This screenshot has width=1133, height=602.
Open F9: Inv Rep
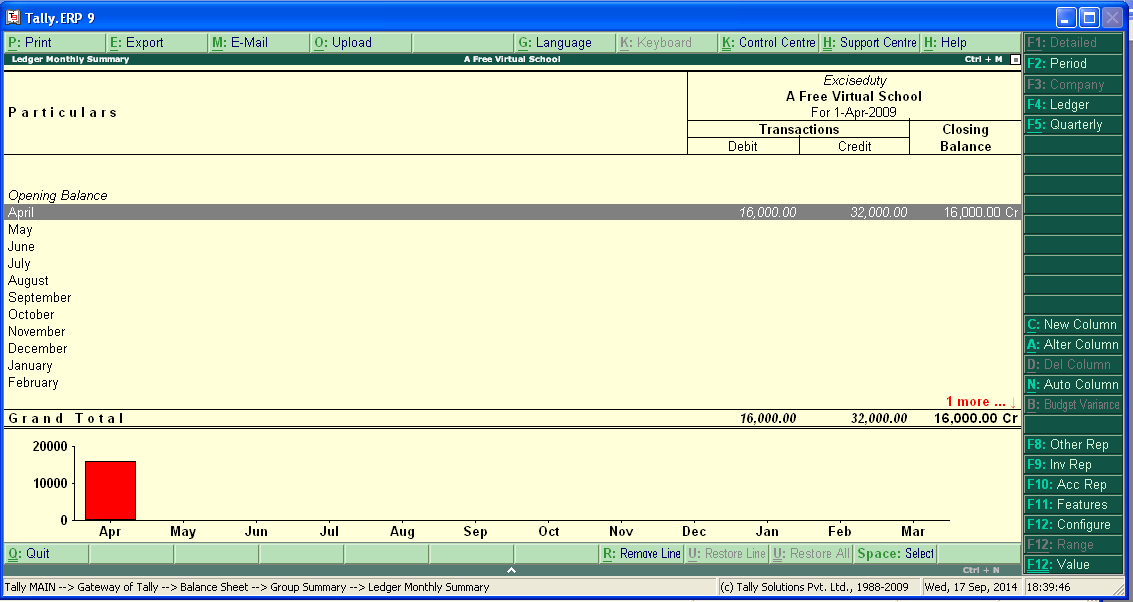point(1073,465)
